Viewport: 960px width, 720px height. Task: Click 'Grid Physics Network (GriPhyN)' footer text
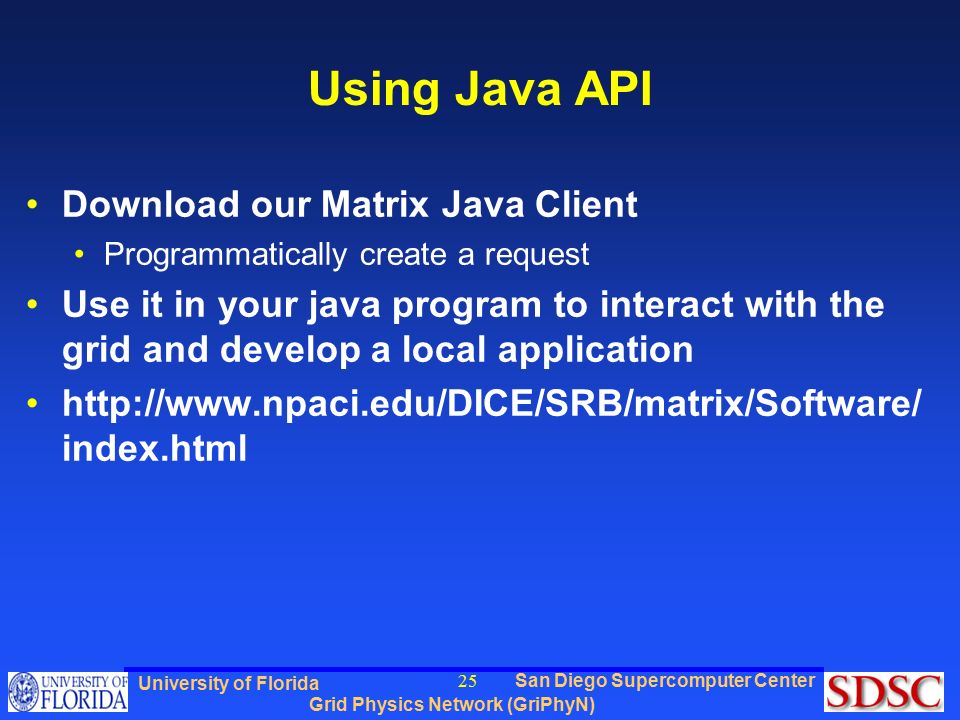click(x=452, y=705)
